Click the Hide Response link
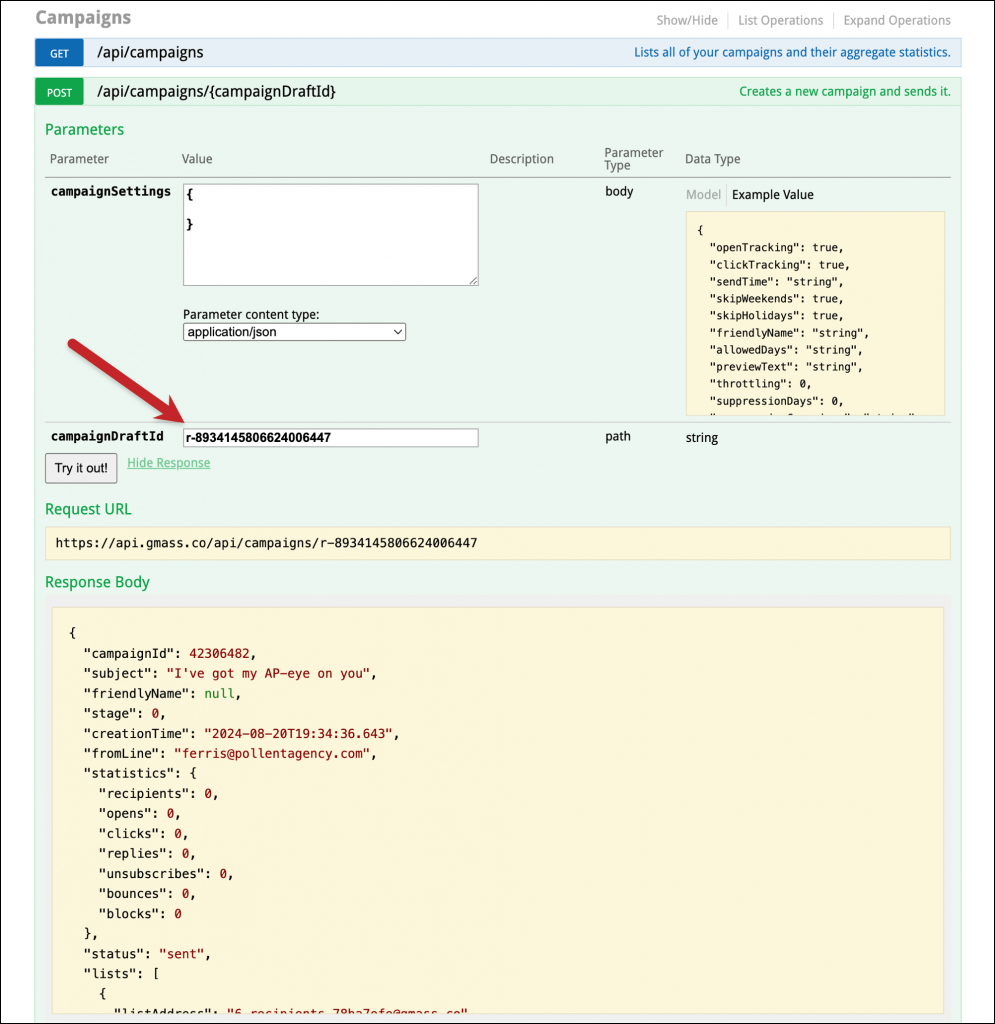The image size is (995, 1024). pos(168,462)
